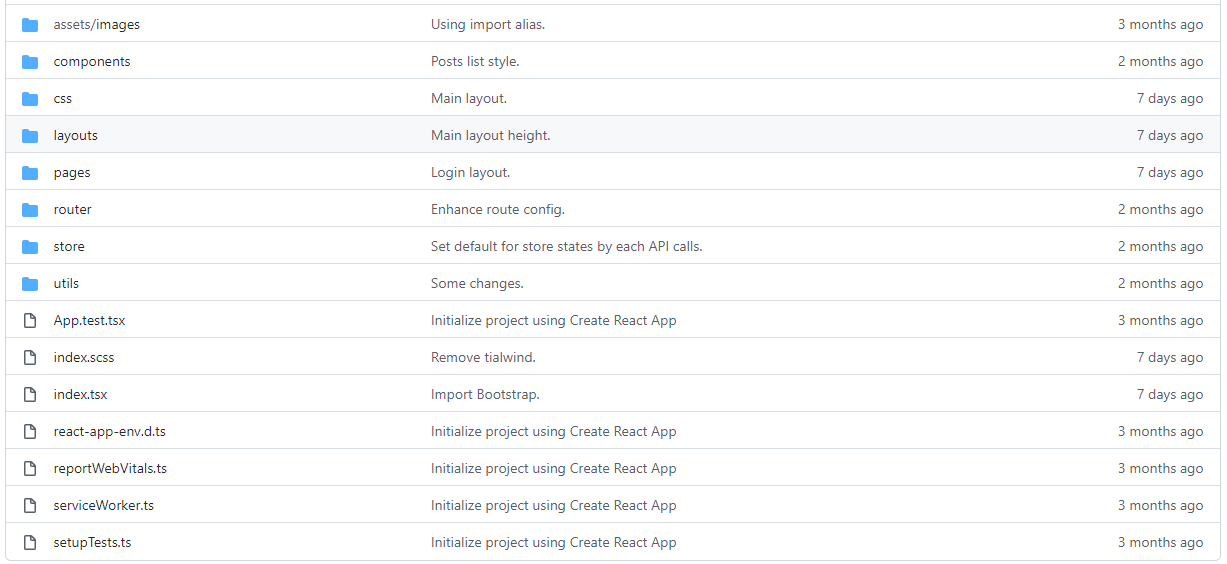Viewport: 1227px width, 564px height.
Task: Click the file icon beside index.scss
Action: pyautogui.click(x=30, y=357)
